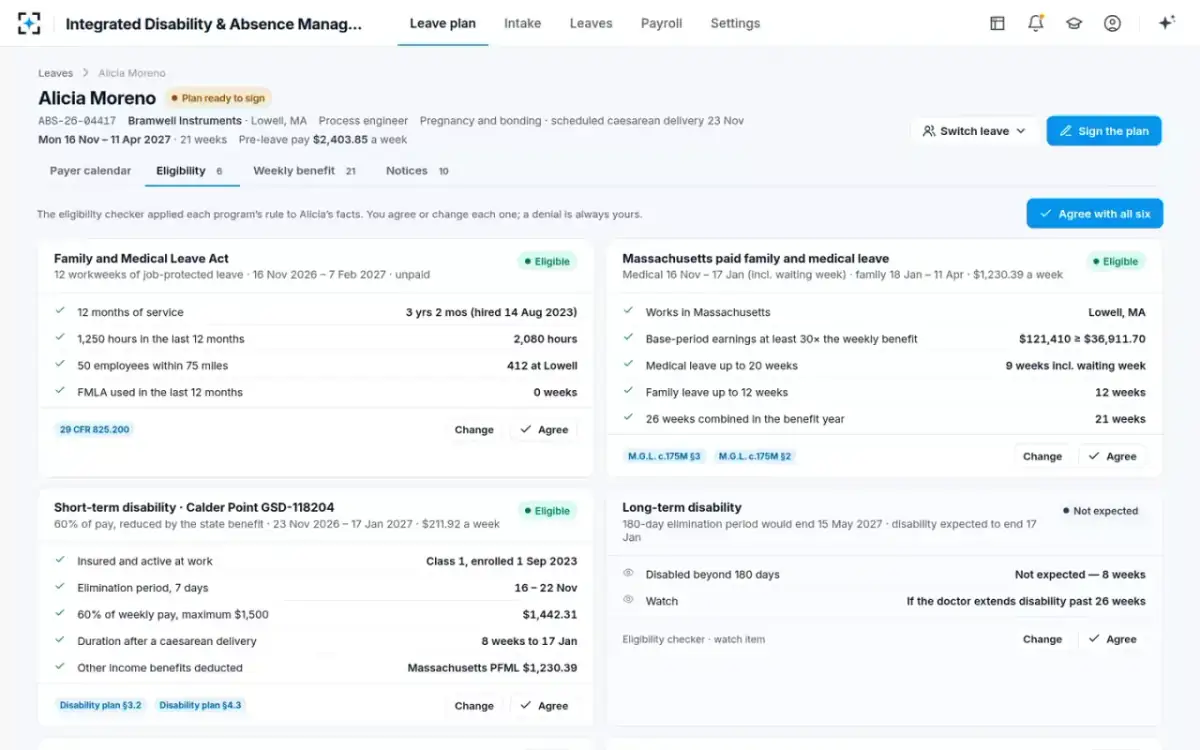Agree with Massachusetts paid family leave card
1200x750 pixels.
pyautogui.click(x=1112, y=456)
